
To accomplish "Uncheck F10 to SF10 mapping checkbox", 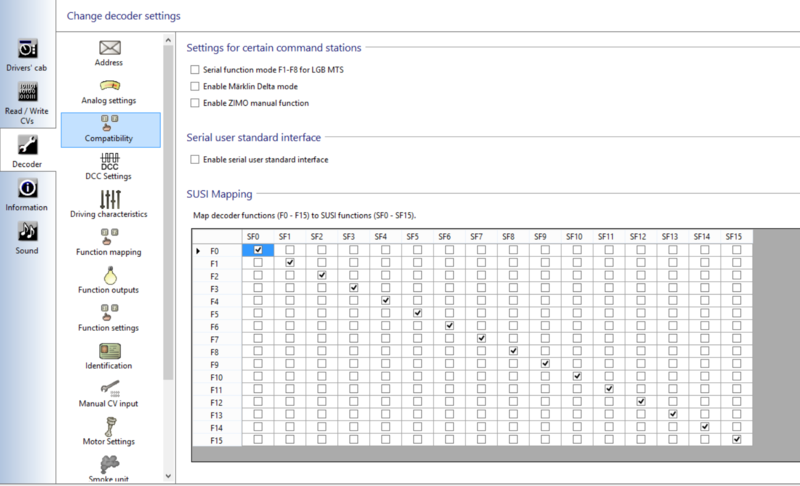I will 577,376.
